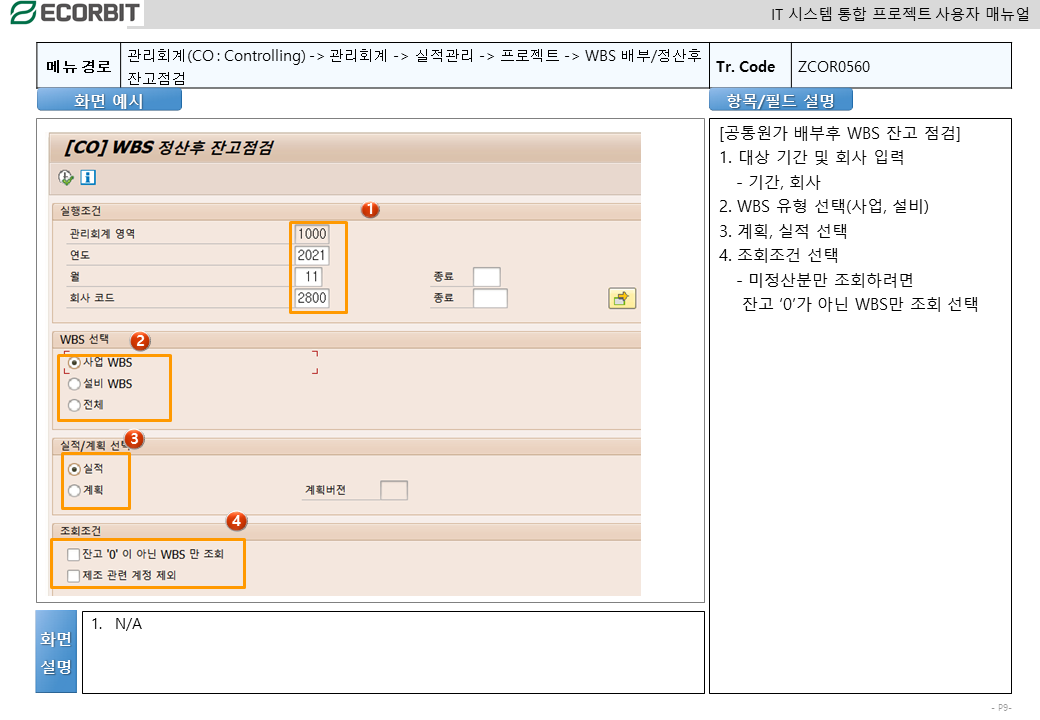Focus the 월 종료 input field
This screenshot has width=1040, height=720.
486,277
